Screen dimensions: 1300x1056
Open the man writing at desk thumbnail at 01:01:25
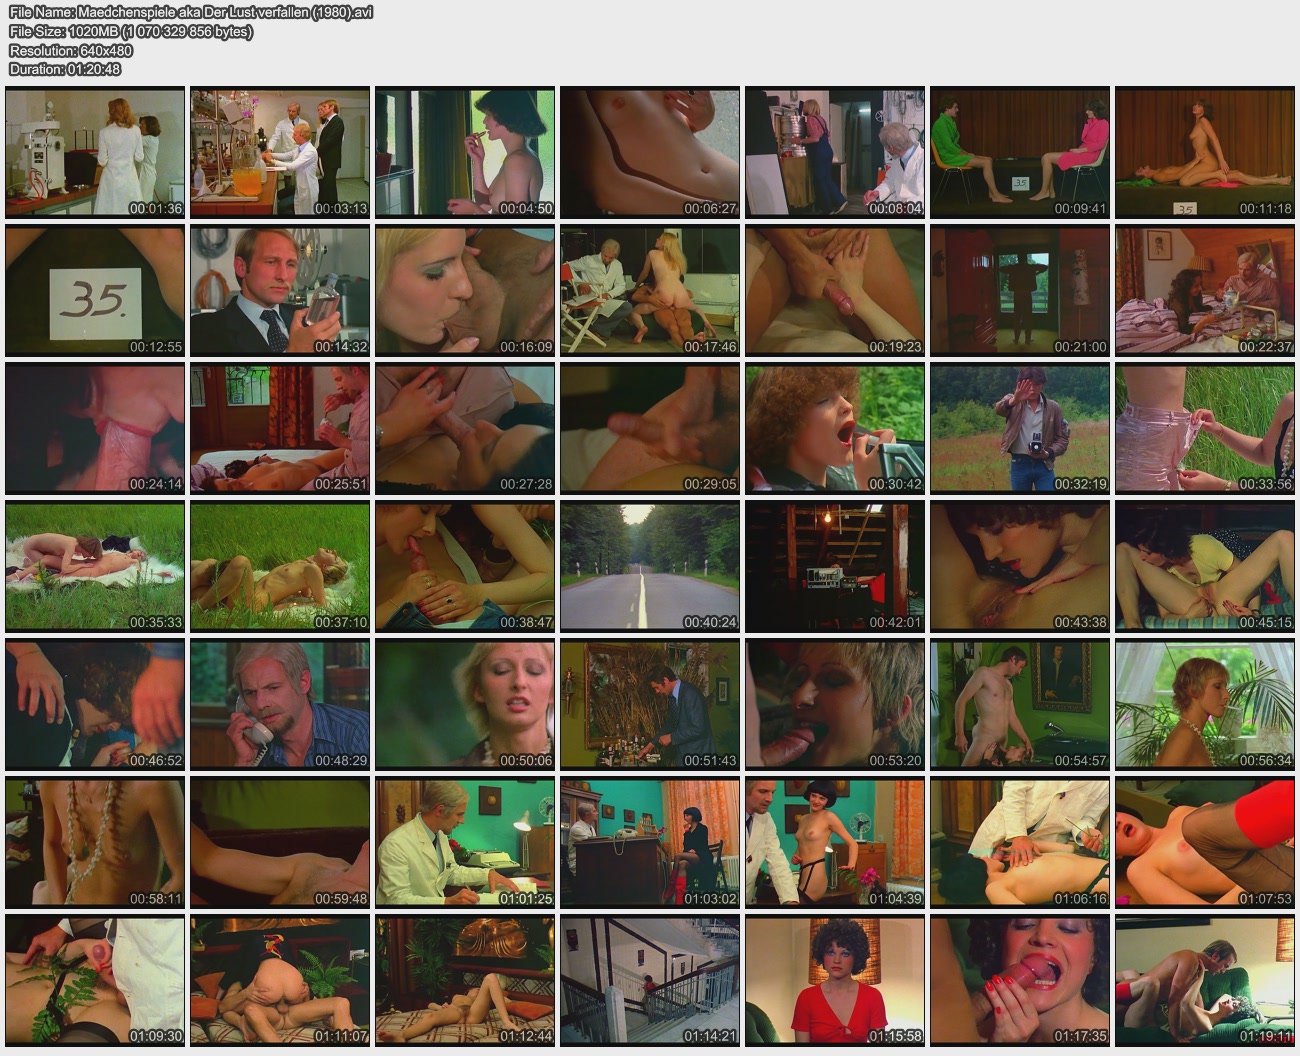465,842
